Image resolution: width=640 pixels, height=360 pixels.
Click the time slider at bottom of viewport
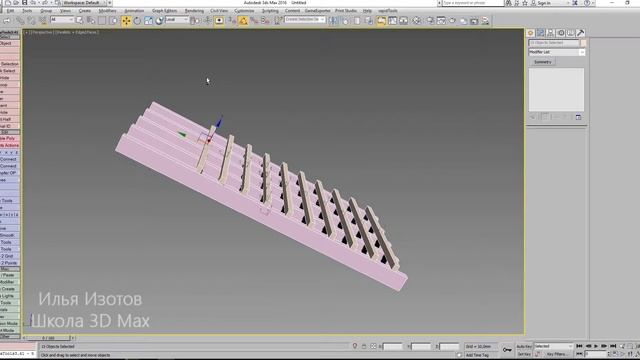(x=48, y=338)
